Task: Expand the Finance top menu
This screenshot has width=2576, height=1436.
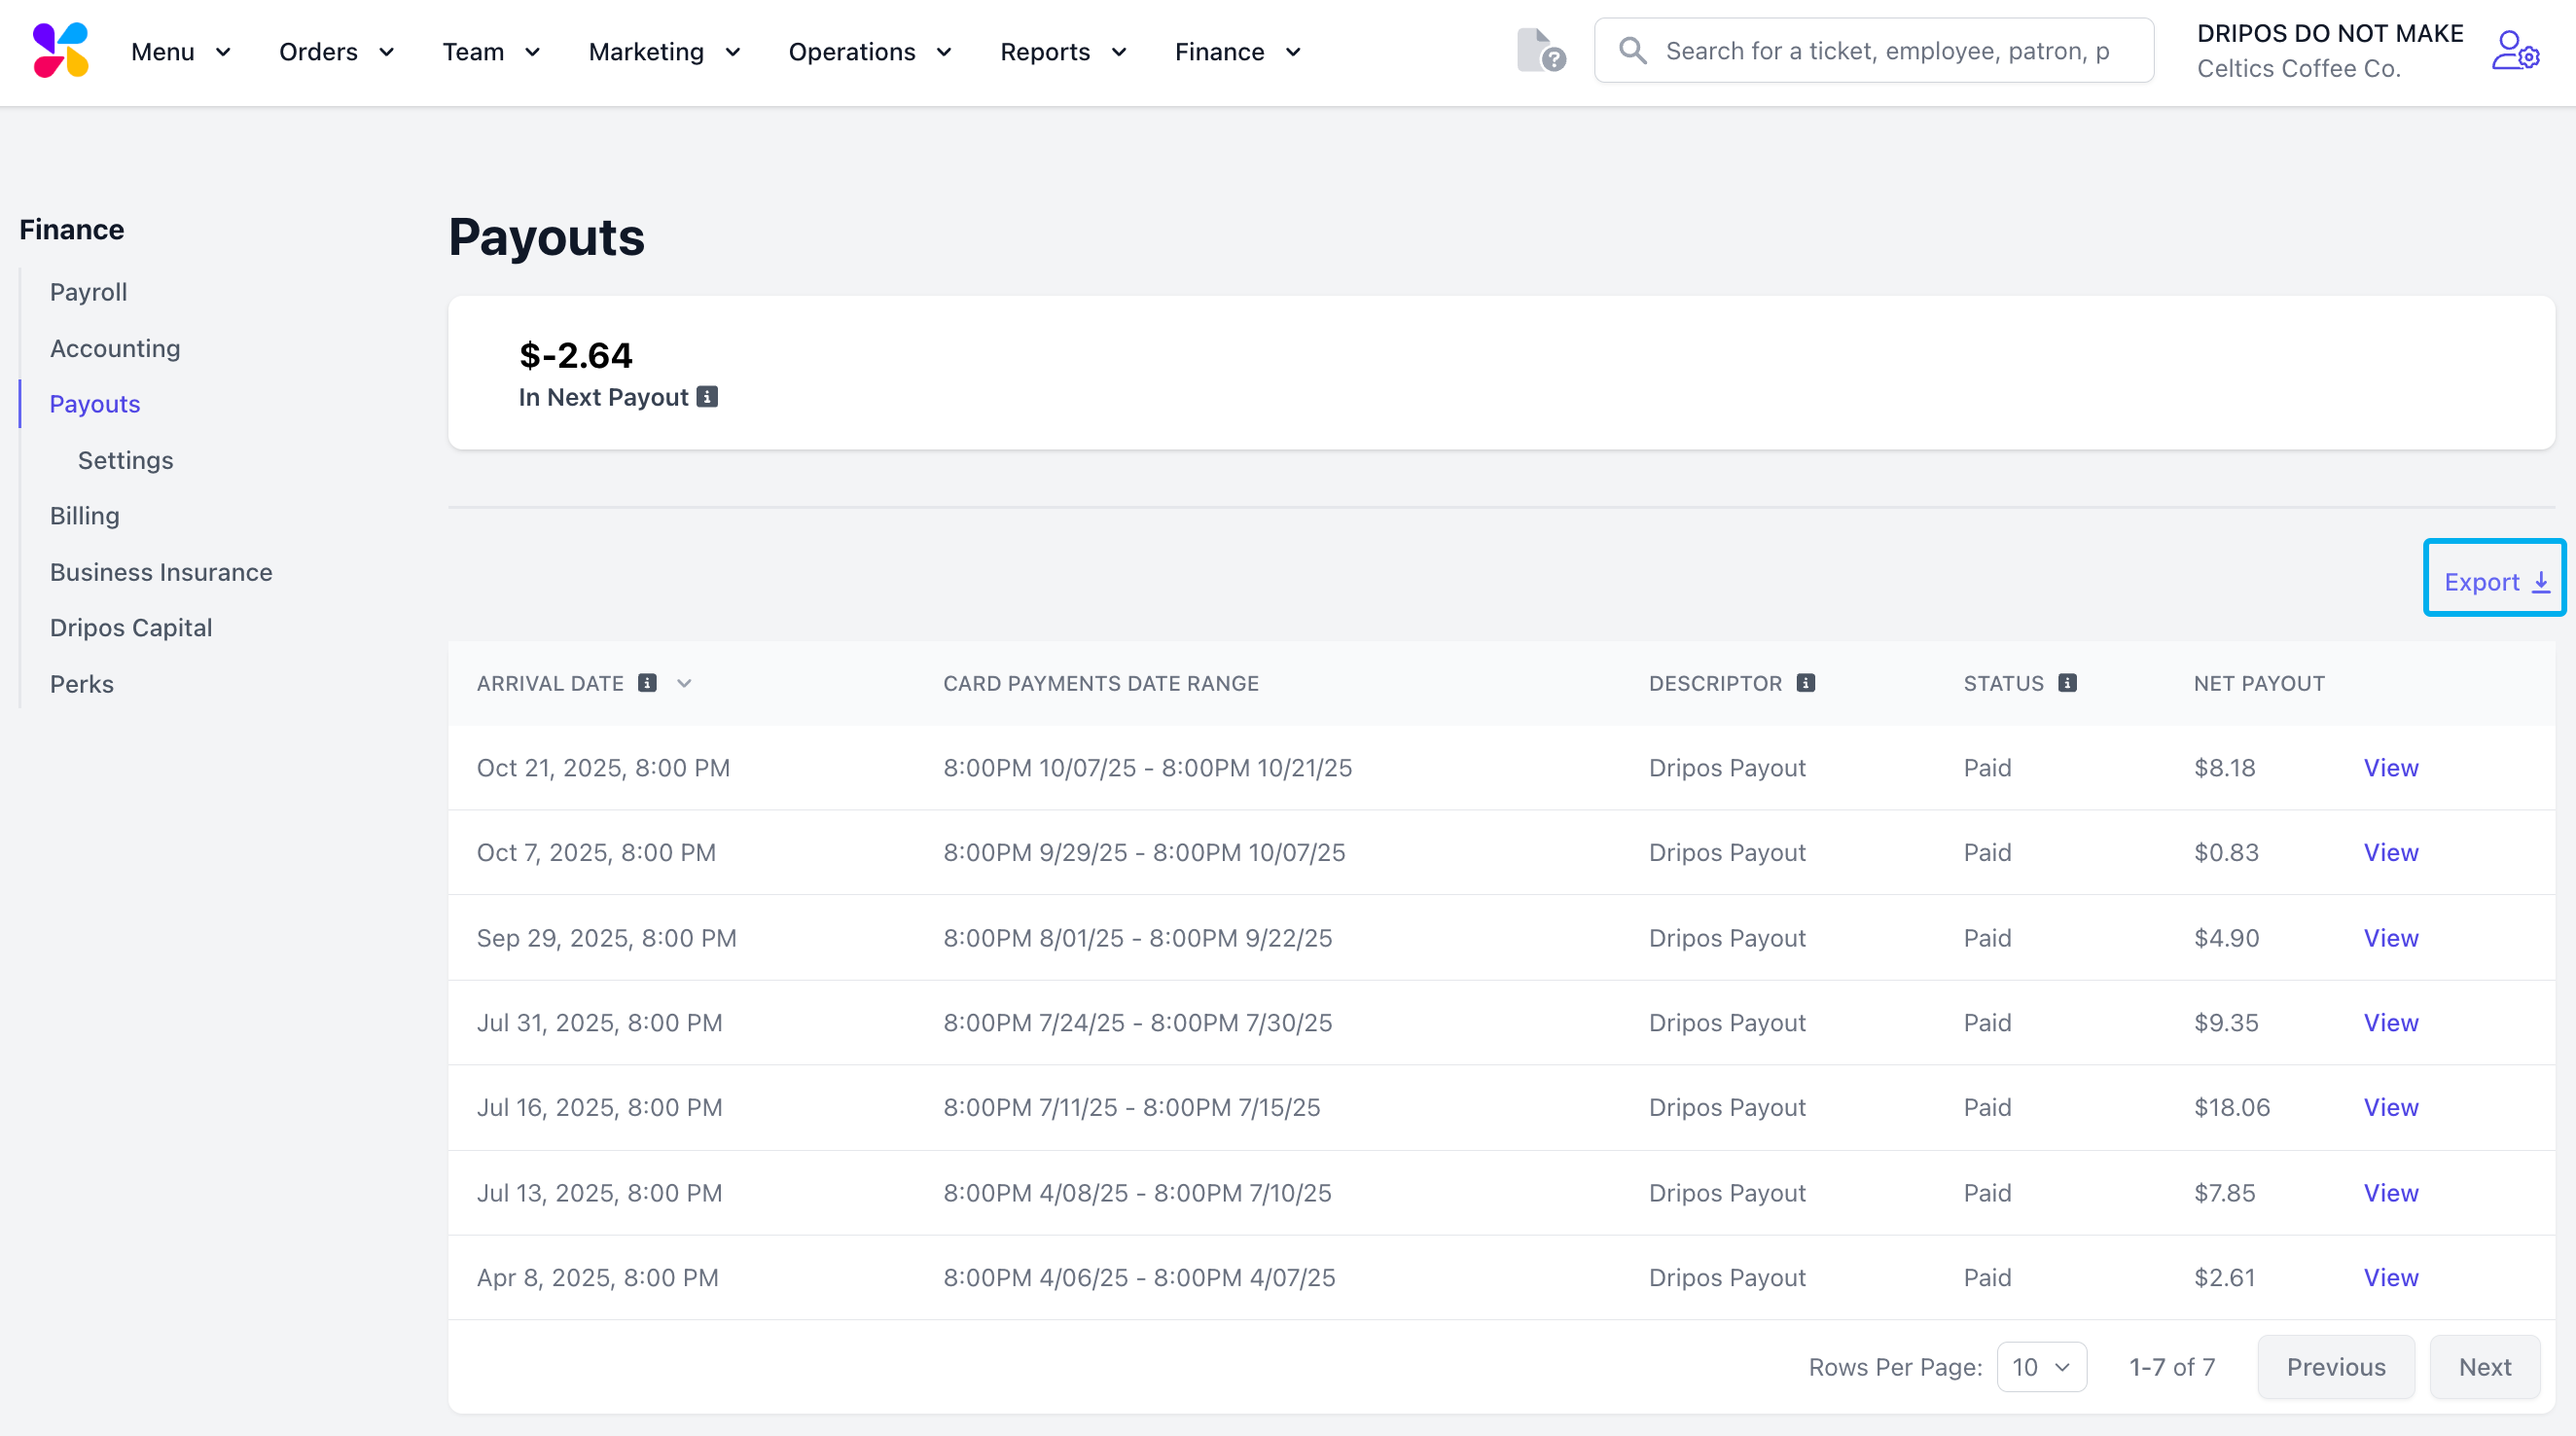Action: click(x=1237, y=52)
